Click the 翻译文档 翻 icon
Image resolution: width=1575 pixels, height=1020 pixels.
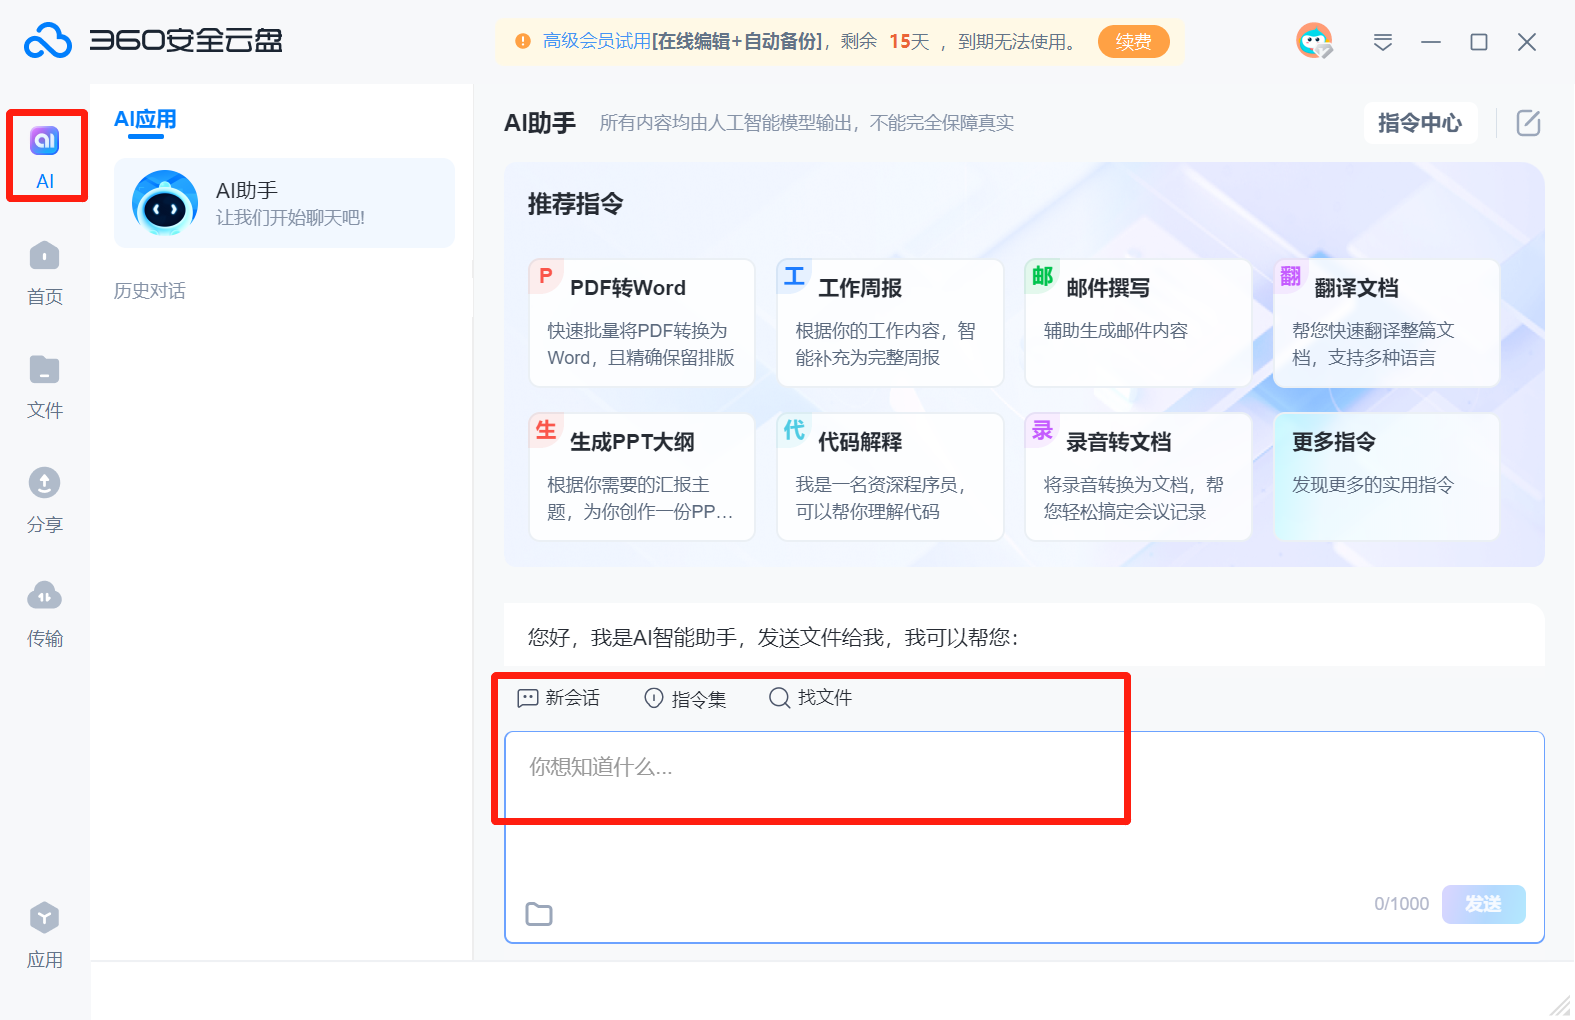(1290, 276)
